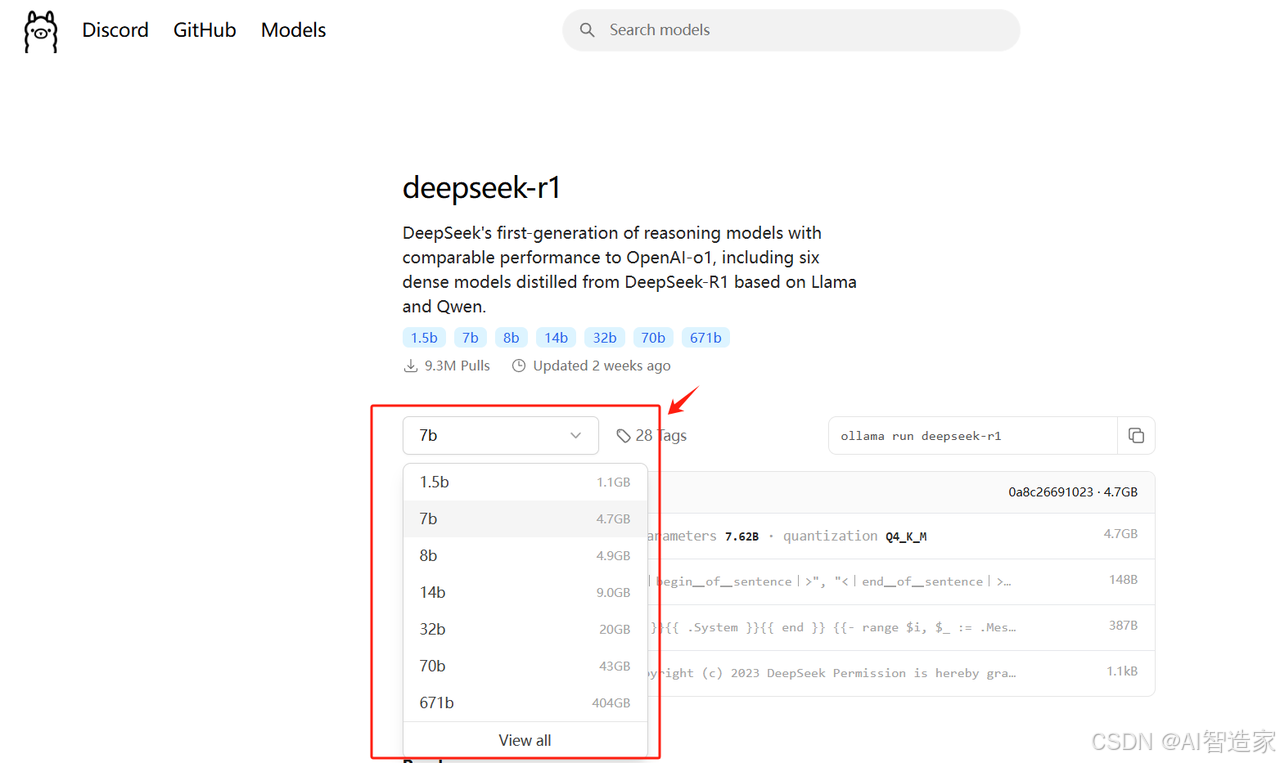Select 671b 404GB option
This screenshot has height=763, width=1280.
(525, 703)
